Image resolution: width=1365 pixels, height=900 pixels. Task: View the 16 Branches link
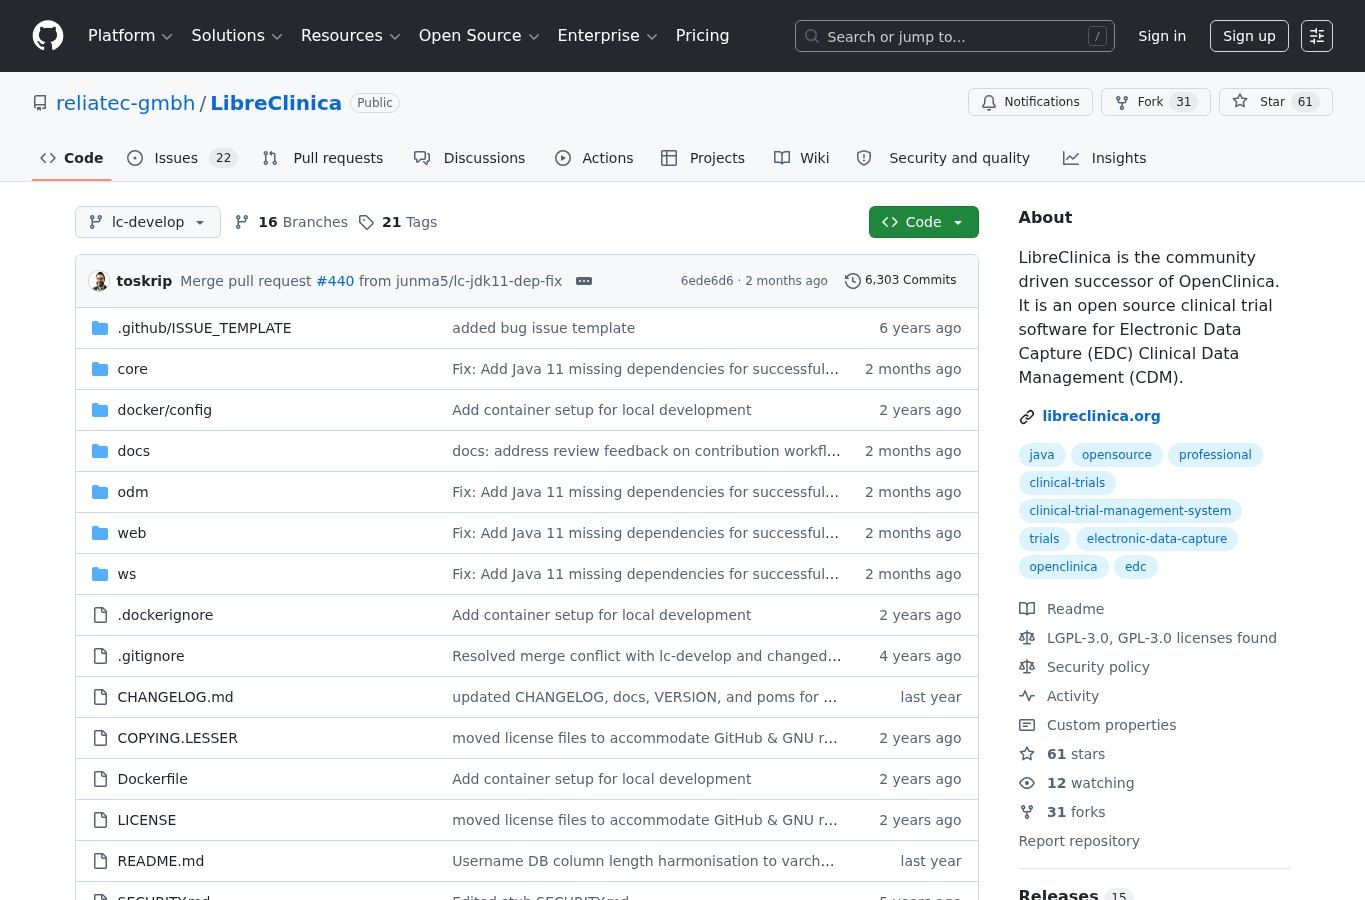(291, 222)
